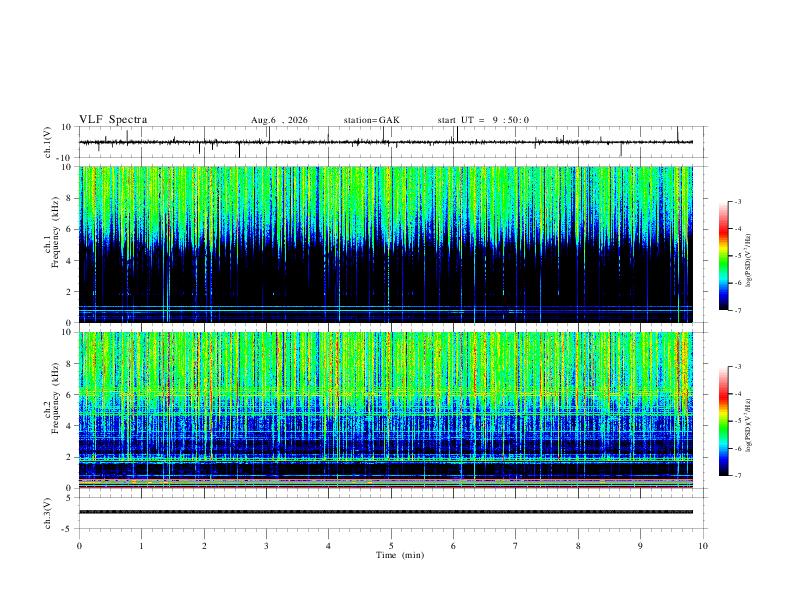Viewport: 792px width, 612px height.
Task: Click the VLF Spectra title text
Action: tap(113, 120)
